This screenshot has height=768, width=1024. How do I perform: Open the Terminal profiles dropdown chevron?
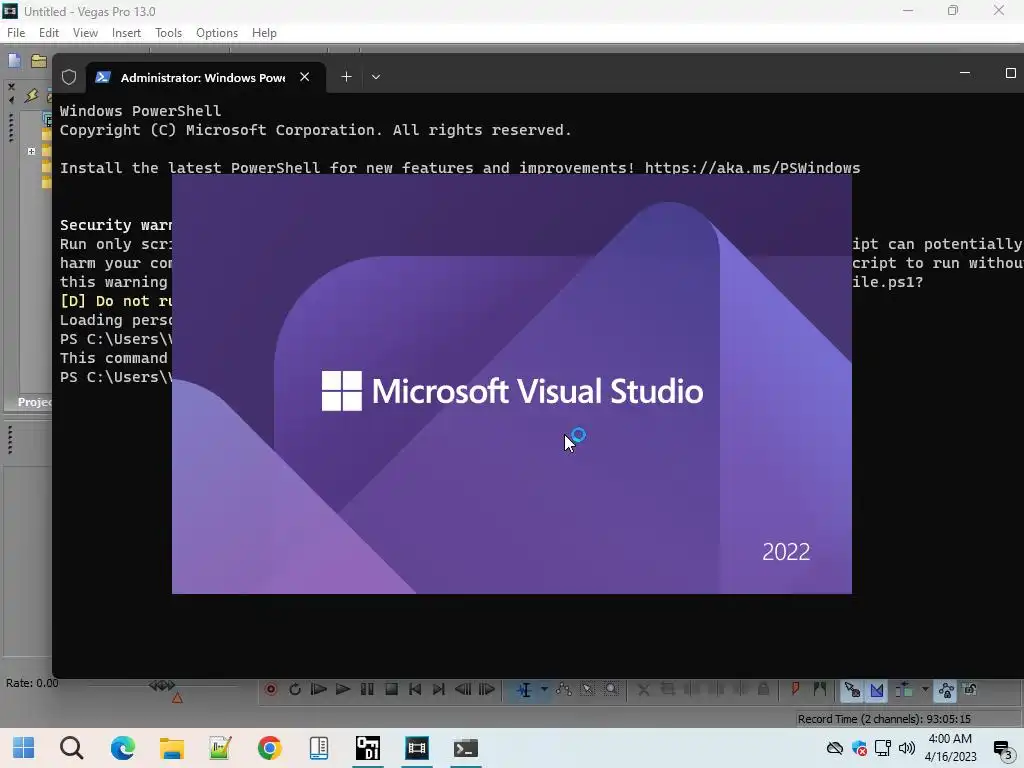coord(376,77)
